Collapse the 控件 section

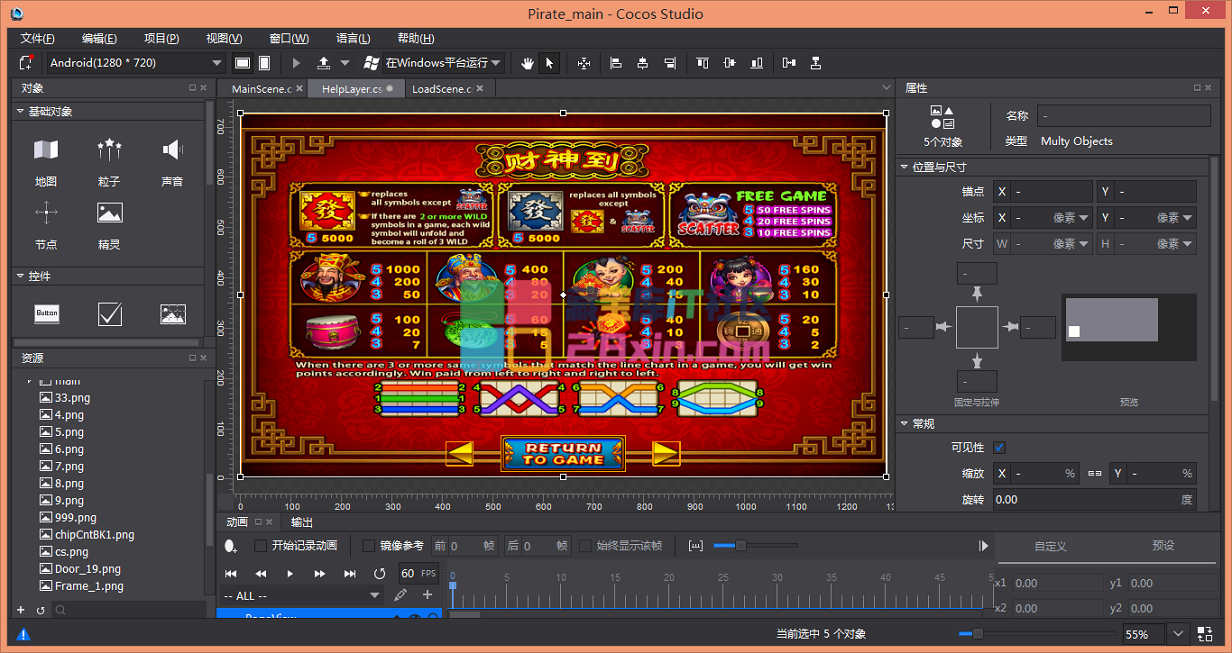[20, 276]
